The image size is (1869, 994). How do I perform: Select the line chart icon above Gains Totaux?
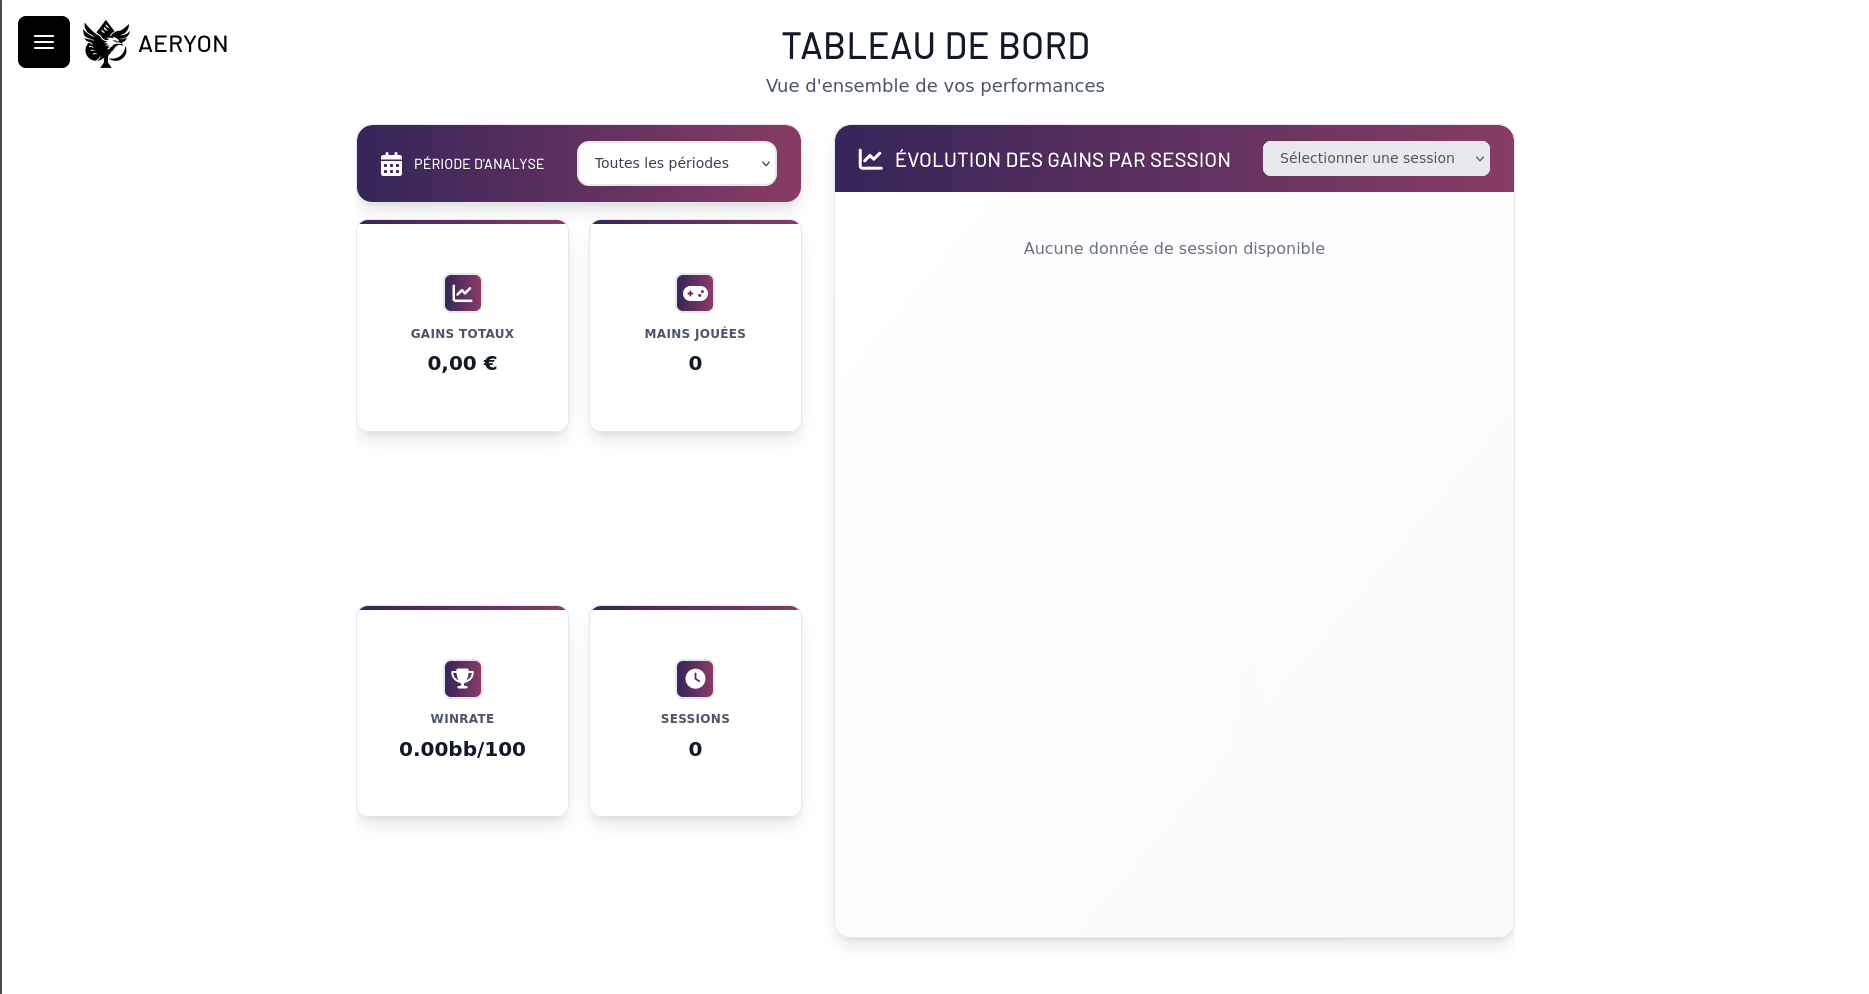coord(462,292)
